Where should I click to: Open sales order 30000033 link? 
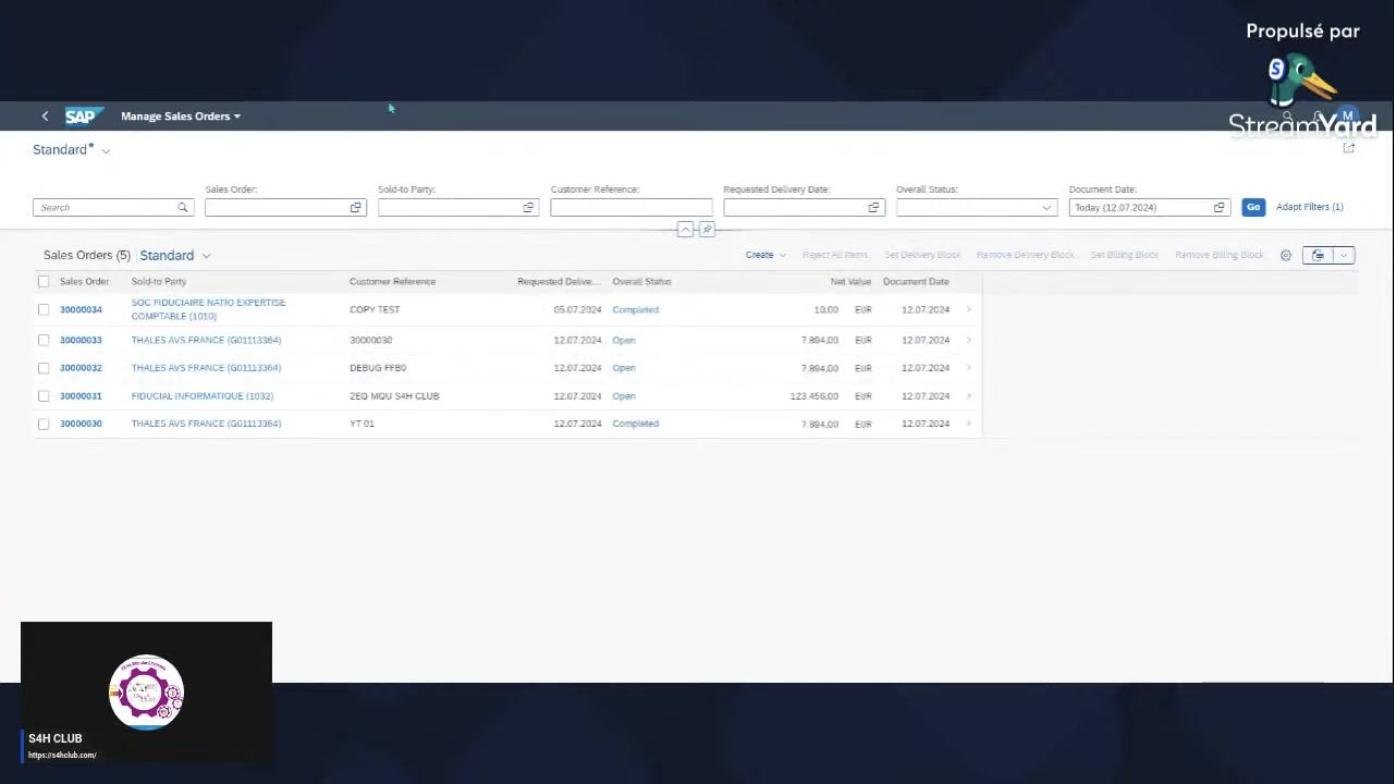pyautogui.click(x=81, y=340)
